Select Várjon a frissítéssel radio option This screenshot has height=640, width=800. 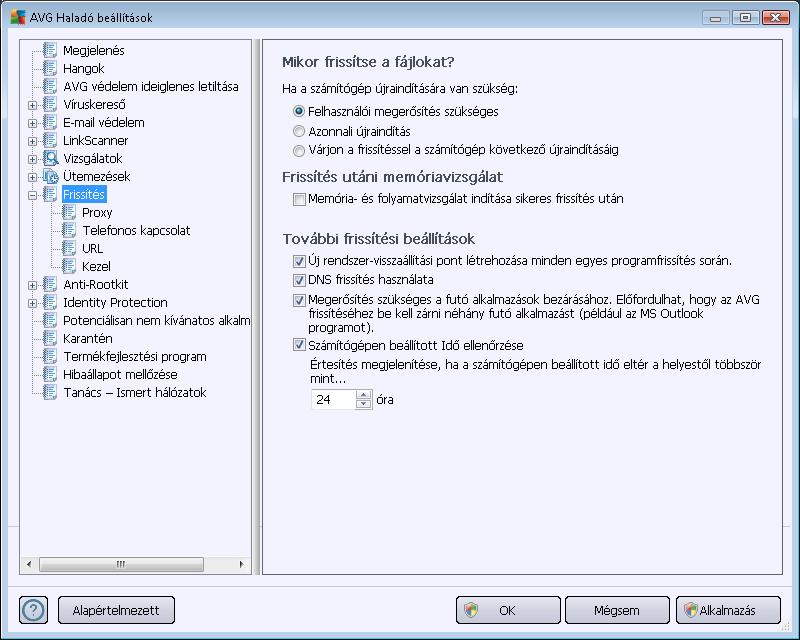[299, 150]
